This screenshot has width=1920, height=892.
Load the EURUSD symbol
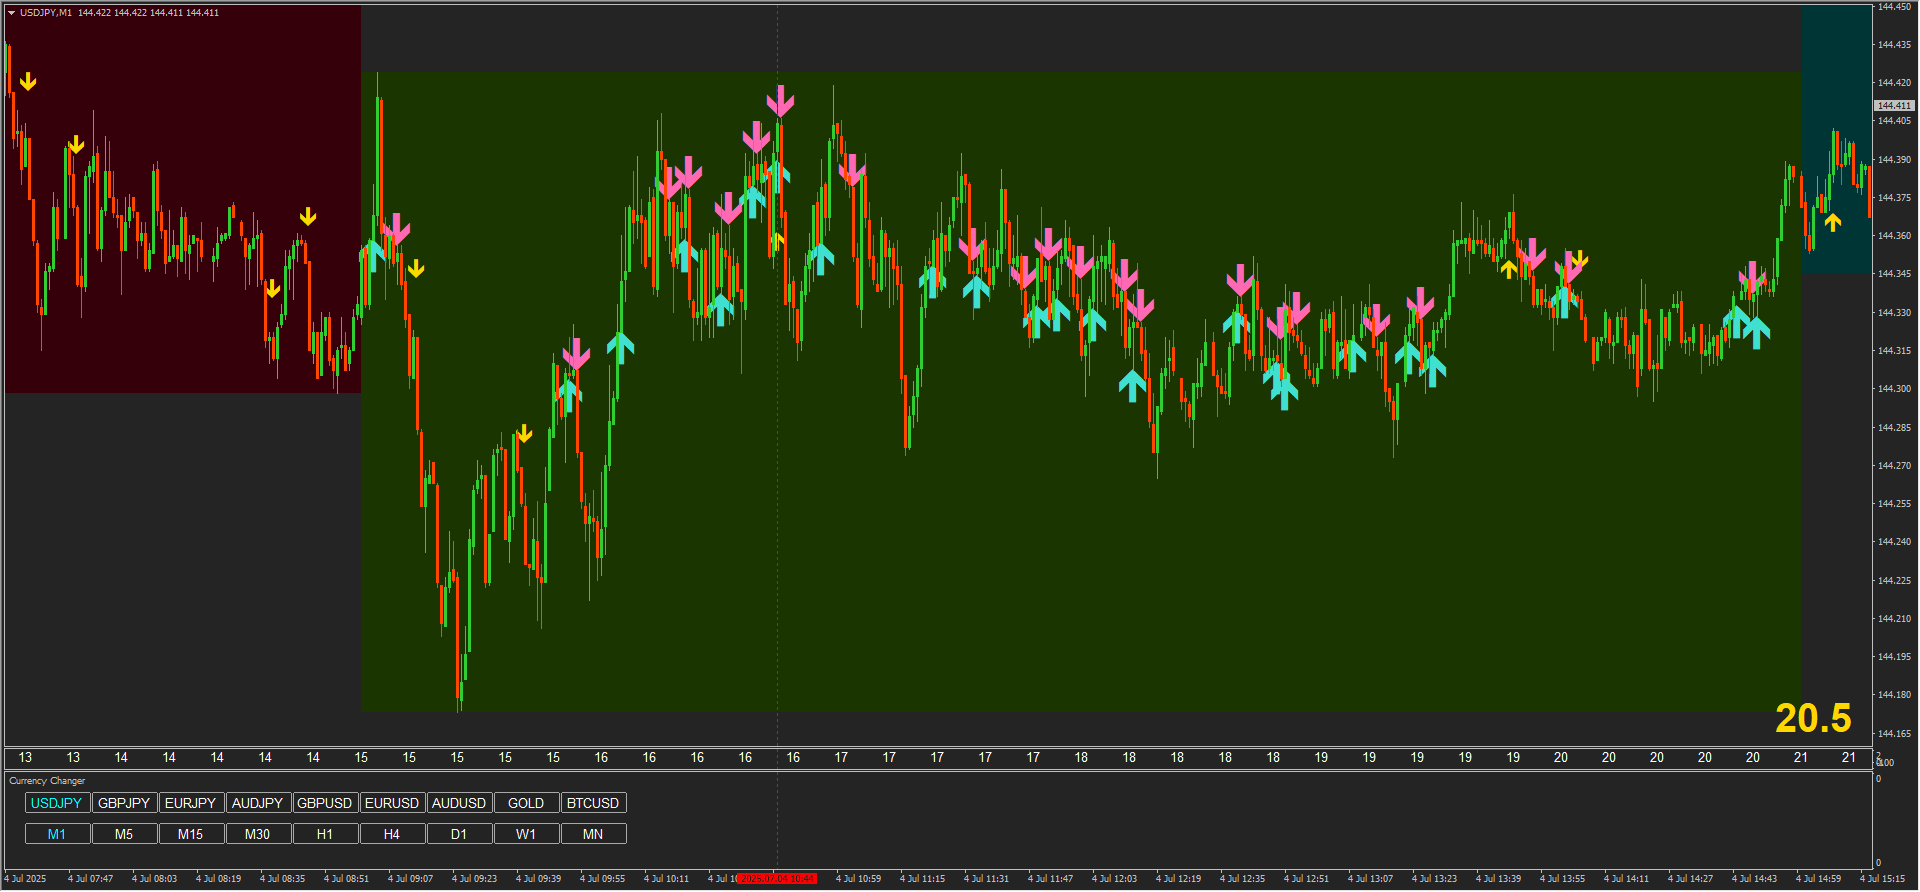click(x=392, y=803)
